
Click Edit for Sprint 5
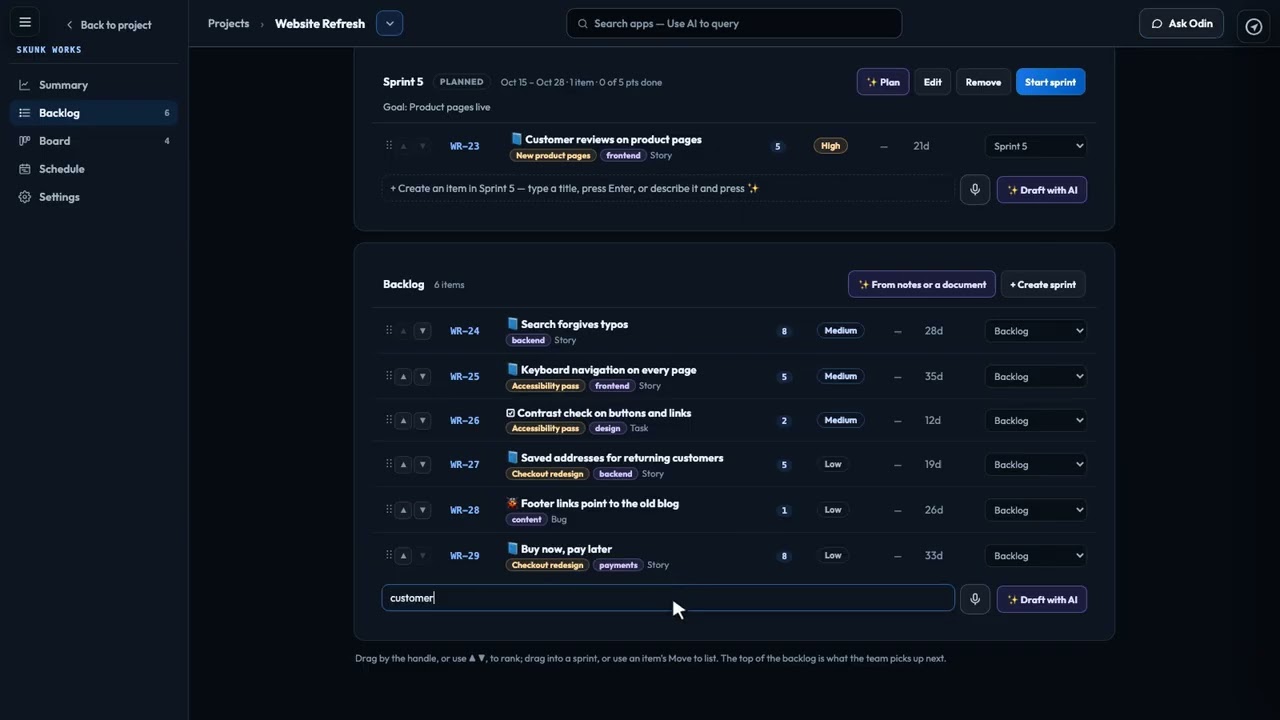[x=932, y=82]
